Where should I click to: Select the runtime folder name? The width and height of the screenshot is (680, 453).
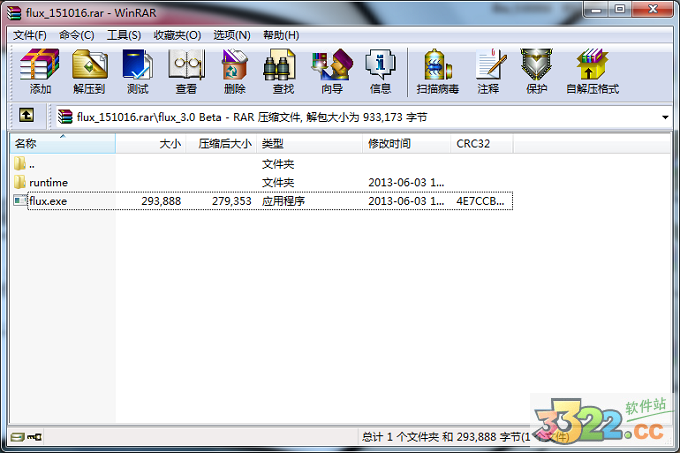pos(49,183)
